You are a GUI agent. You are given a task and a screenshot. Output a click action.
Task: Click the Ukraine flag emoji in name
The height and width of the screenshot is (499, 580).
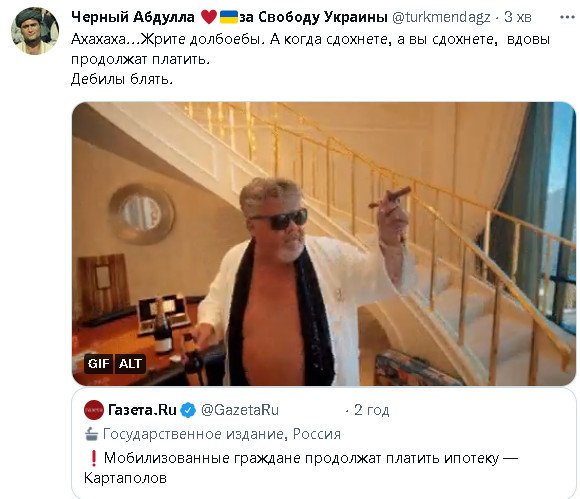(x=229, y=17)
